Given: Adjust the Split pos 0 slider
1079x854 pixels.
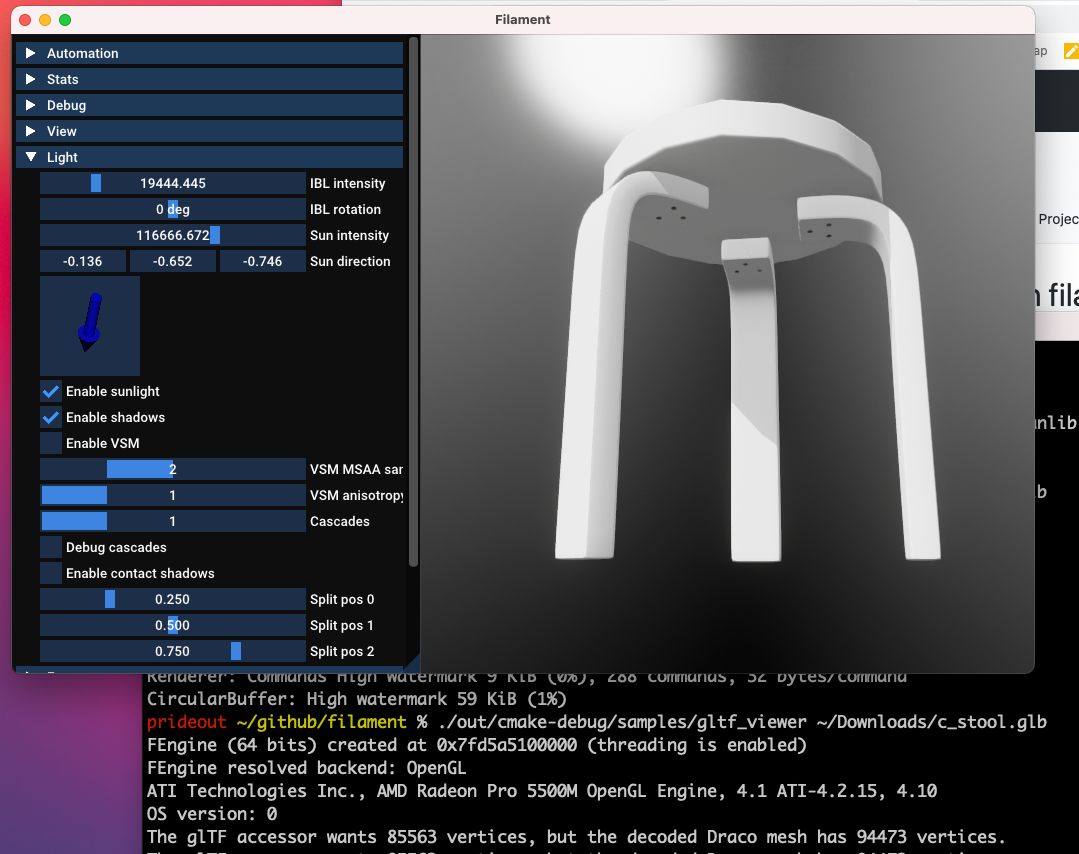Looking at the screenshot, I should [x=173, y=599].
